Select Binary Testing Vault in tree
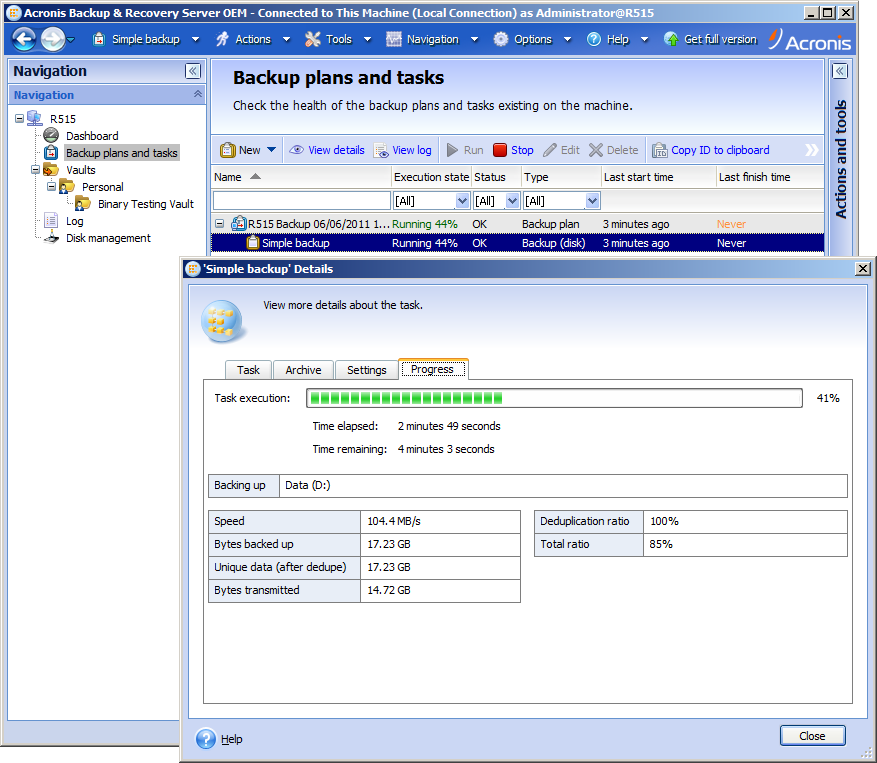This screenshot has height=763, width=877. coord(145,204)
